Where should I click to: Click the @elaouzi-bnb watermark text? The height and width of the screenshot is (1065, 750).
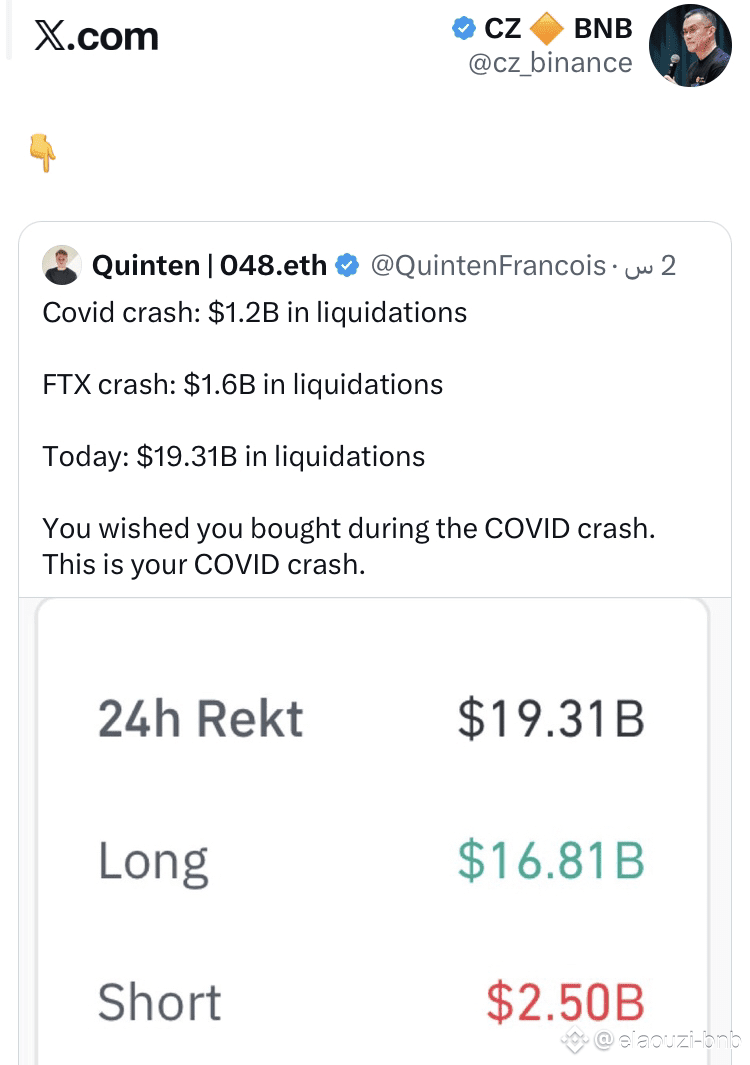pyautogui.click(x=667, y=1041)
